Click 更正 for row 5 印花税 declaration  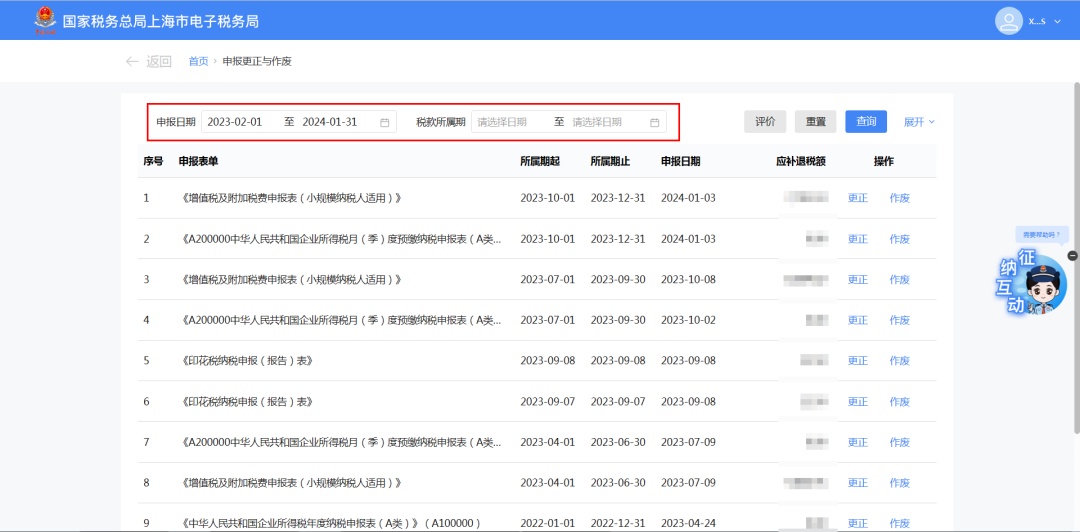tap(858, 361)
